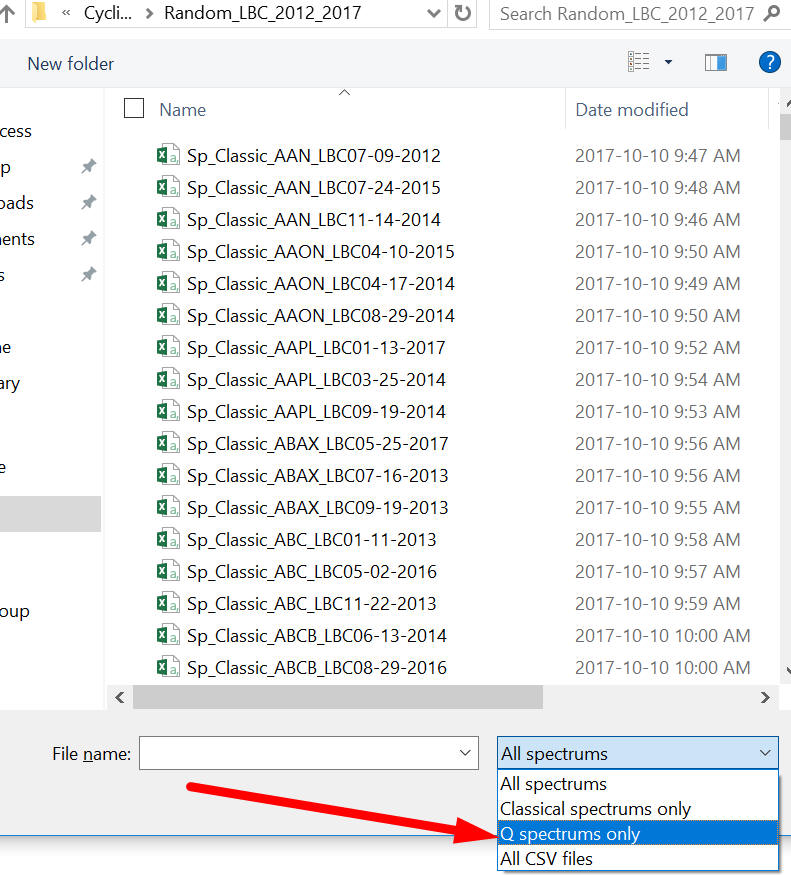Tick the select-all checkbox beside Name
This screenshot has height=875, width=791.
click(134, 109)
